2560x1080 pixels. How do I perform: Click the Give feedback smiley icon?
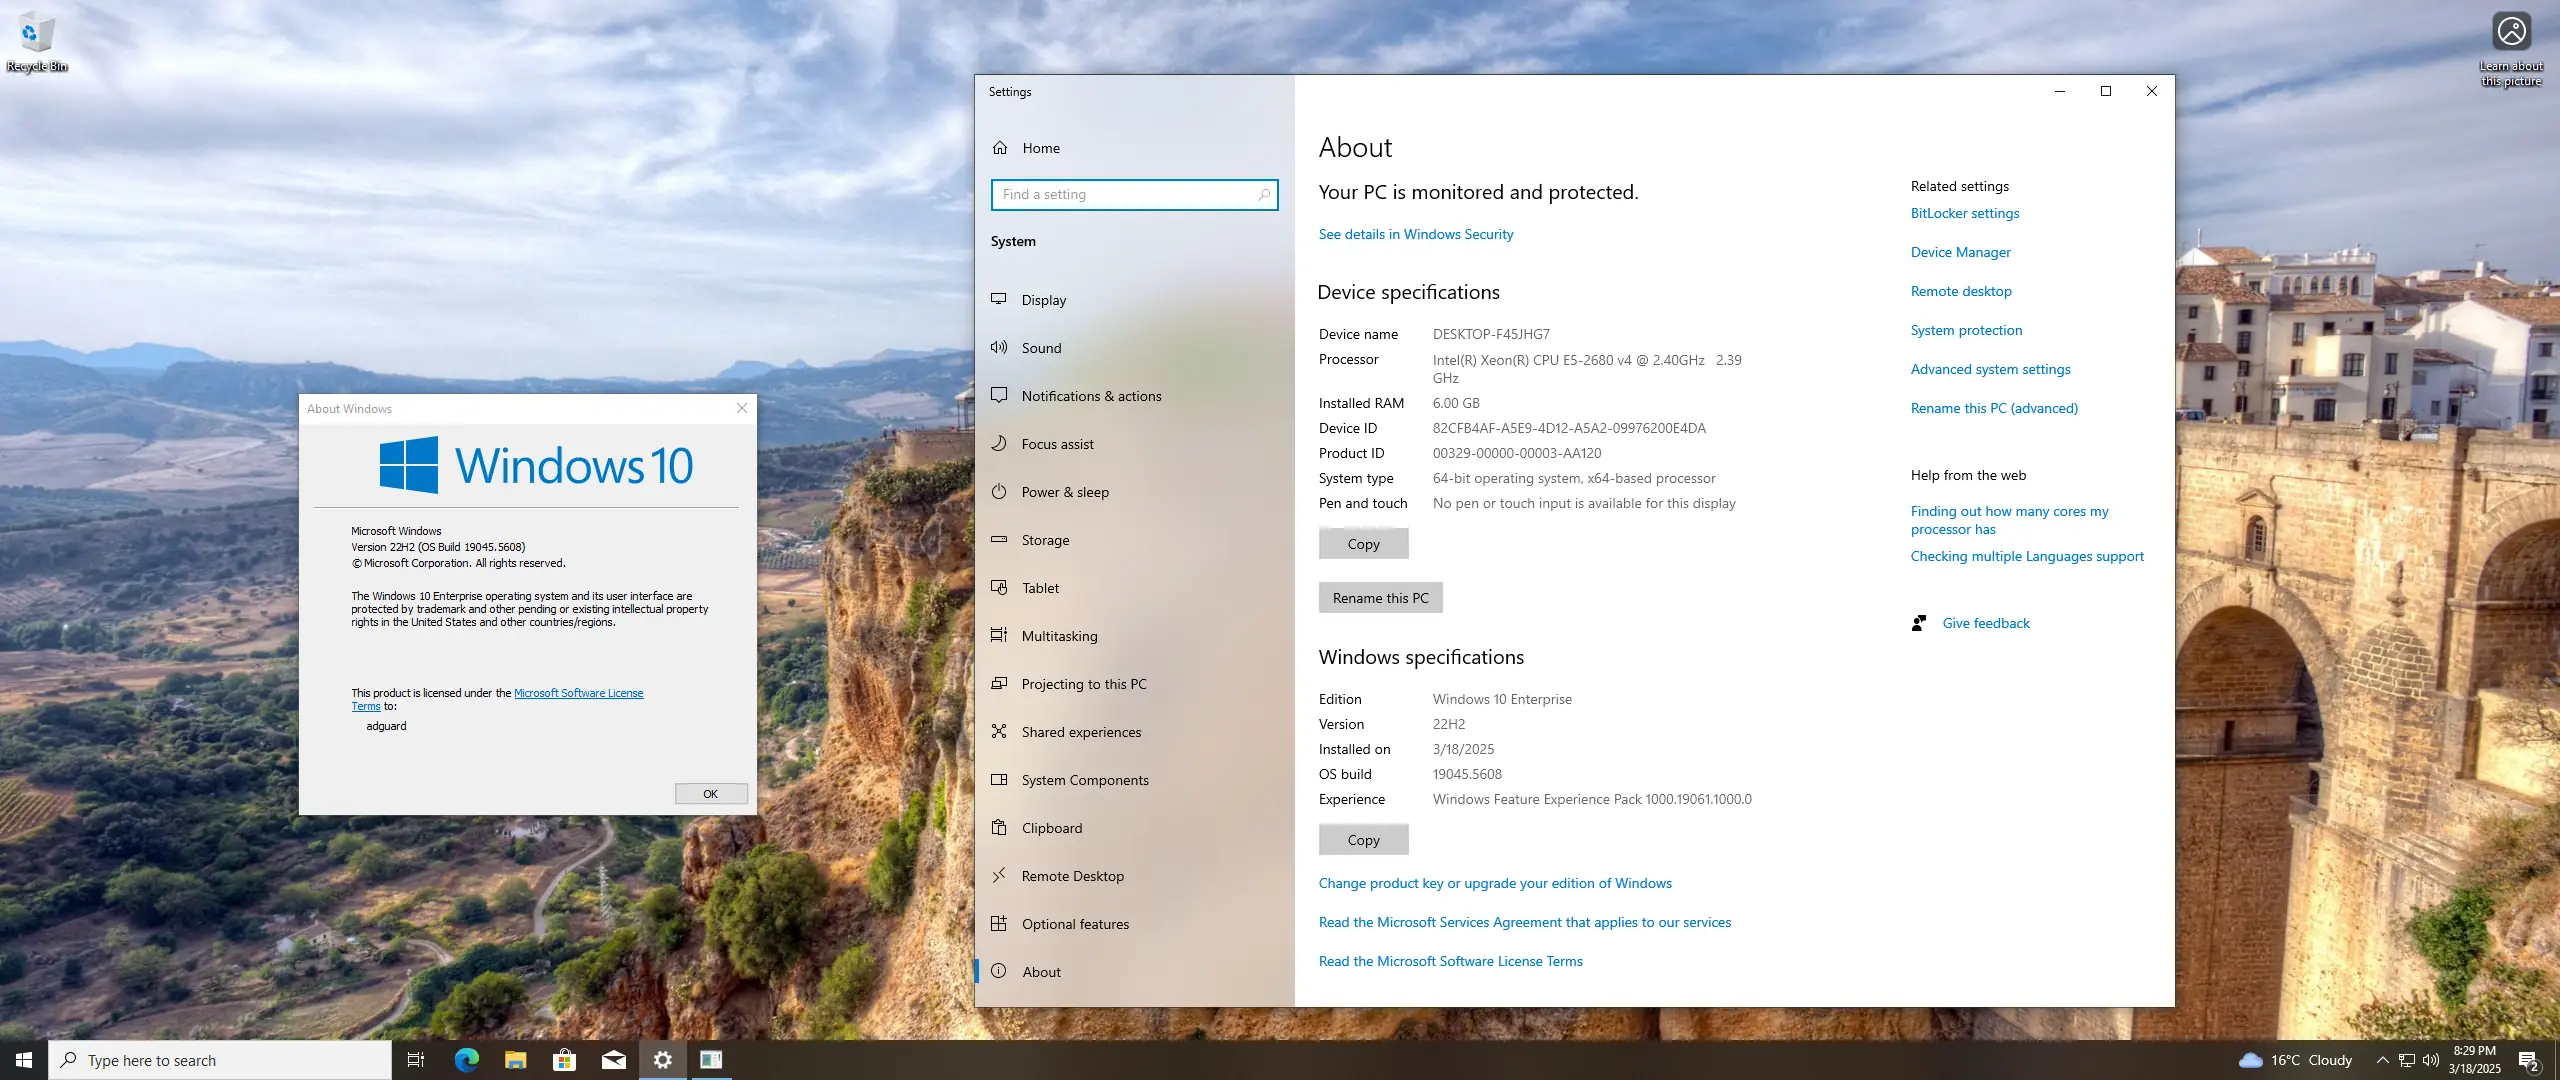[x=1918, y=622]
